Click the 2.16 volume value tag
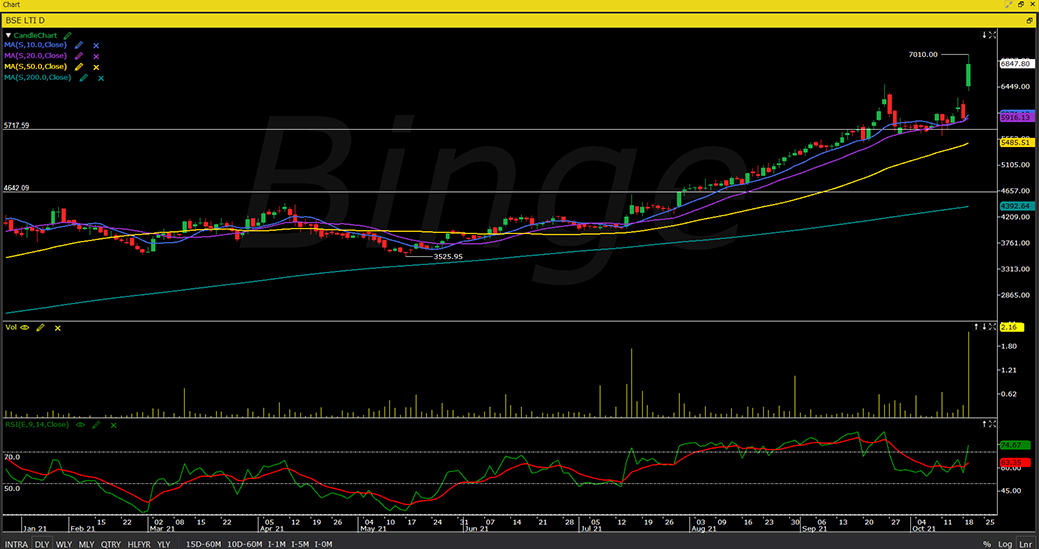This screenshot has height=549, width=1039. click(x=1012, y=327)
